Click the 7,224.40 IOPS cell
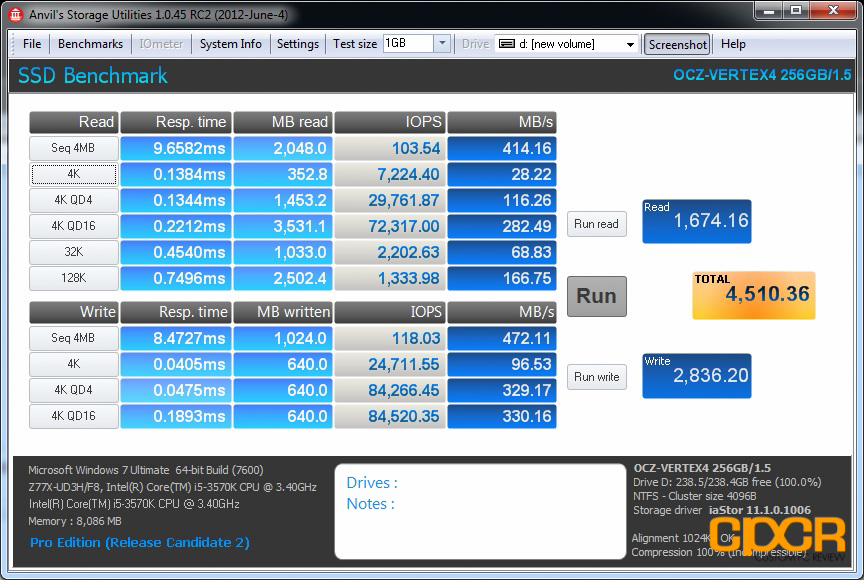 tap(390, 175)
